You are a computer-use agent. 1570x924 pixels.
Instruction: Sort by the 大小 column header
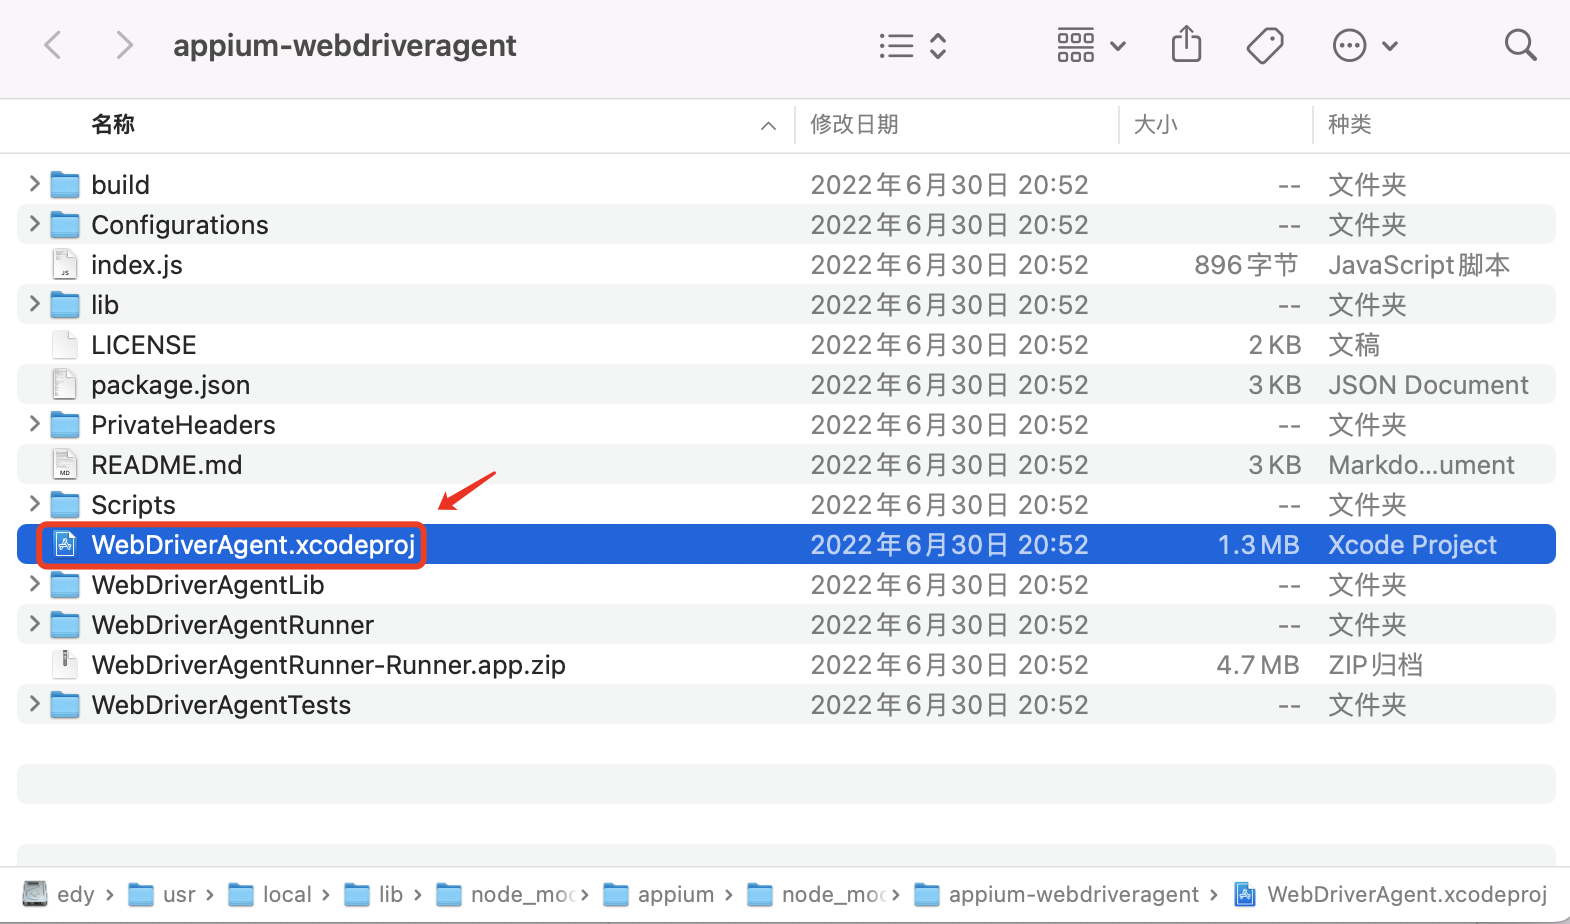coord(1155,124)
